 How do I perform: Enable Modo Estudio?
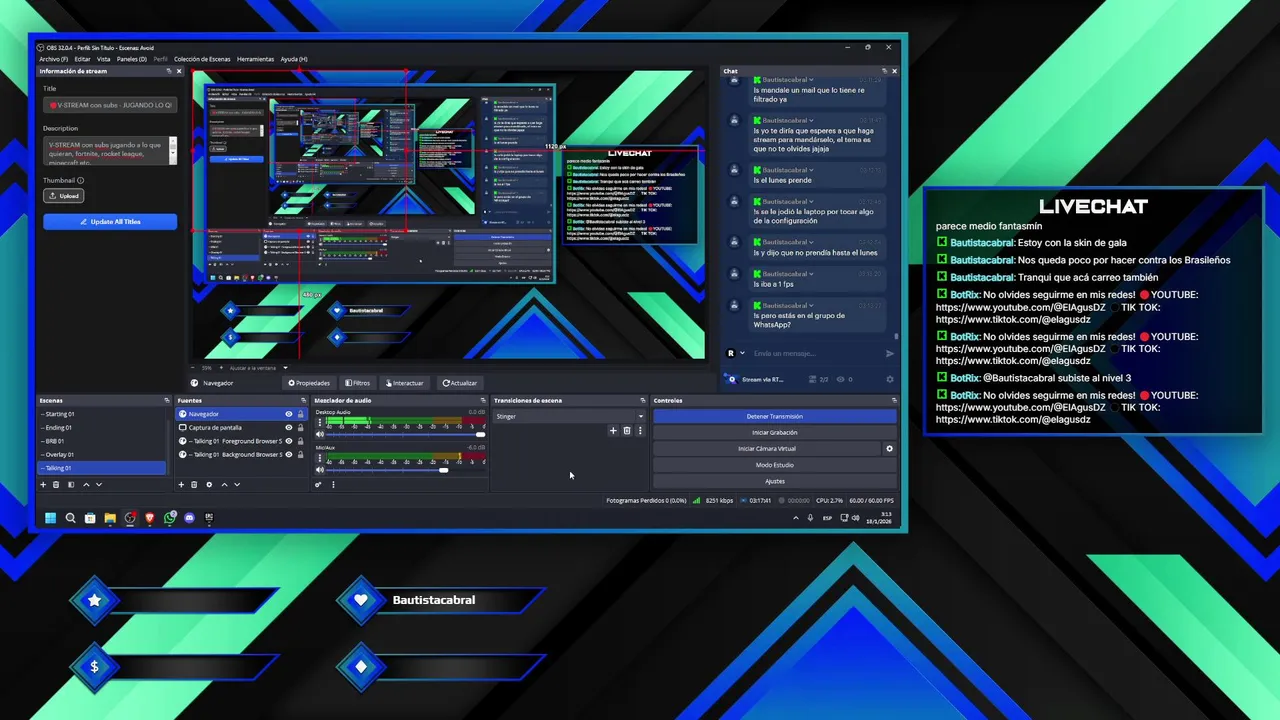[x=775, y=465]
